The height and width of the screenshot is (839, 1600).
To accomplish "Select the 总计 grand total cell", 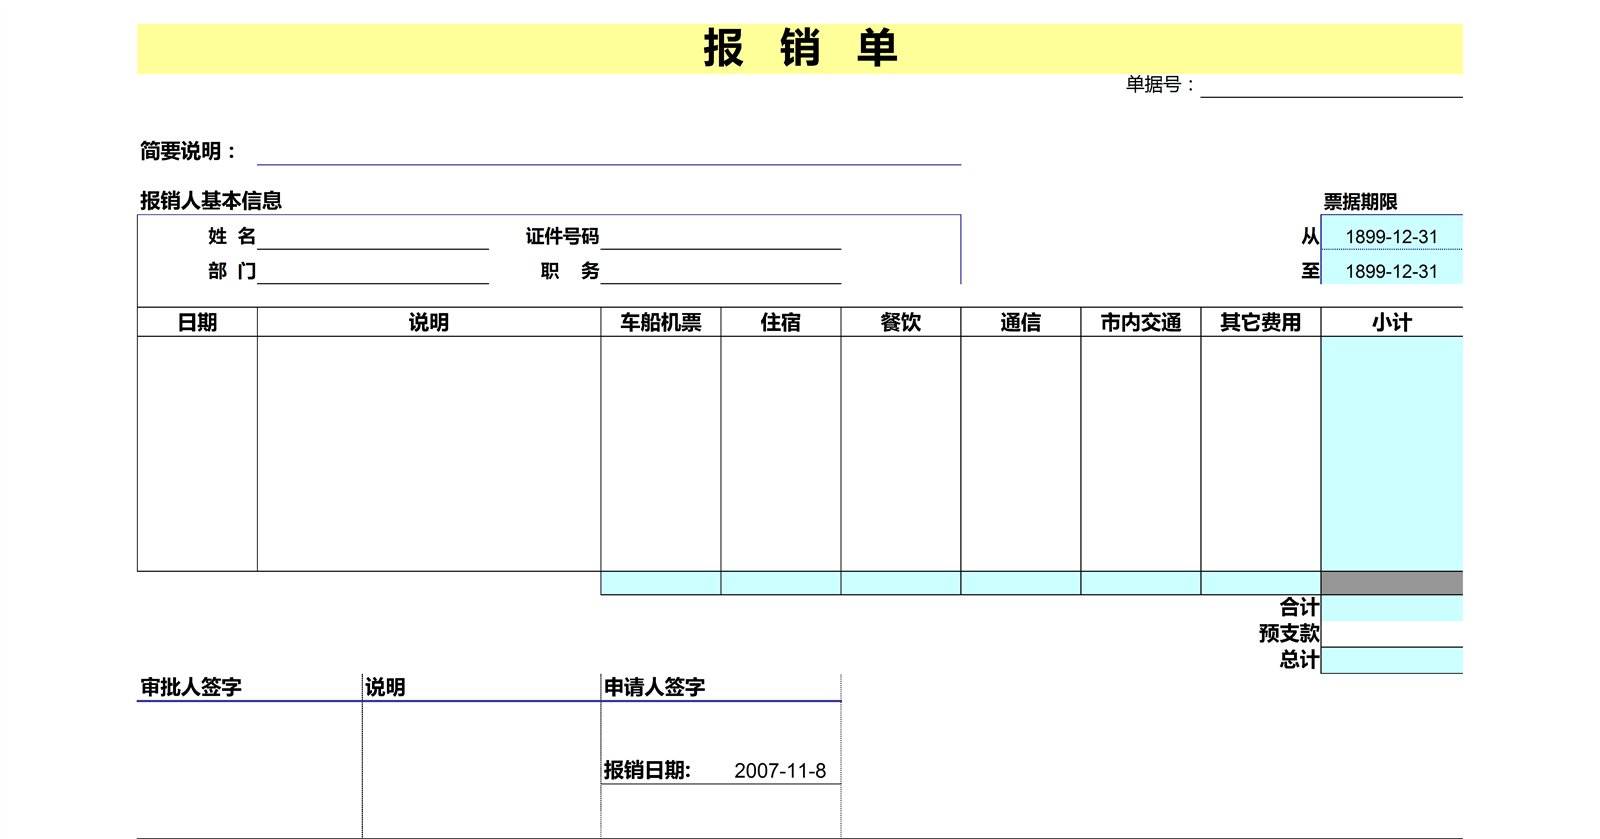I will point(1391,660).
